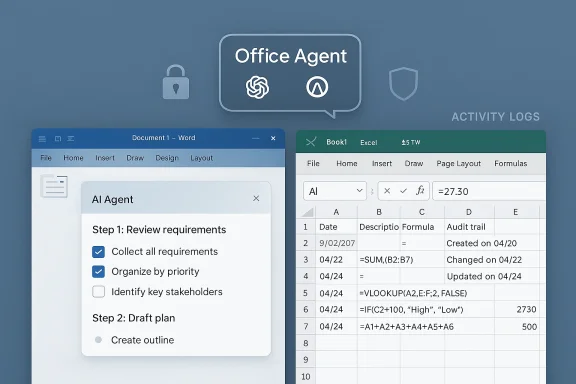Open Word File menu
The width and height of the screenshot is (576, 384).
click(x=46, y=158)
